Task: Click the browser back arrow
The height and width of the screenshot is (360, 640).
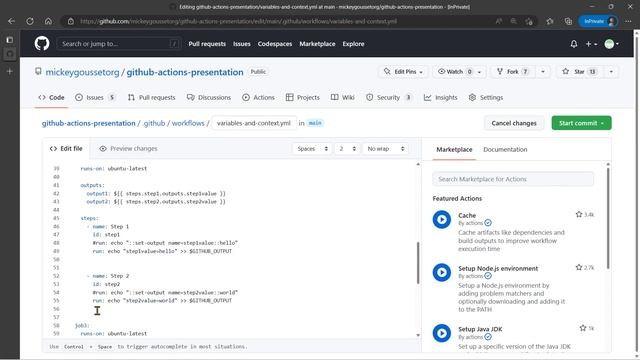Action: 11,21
